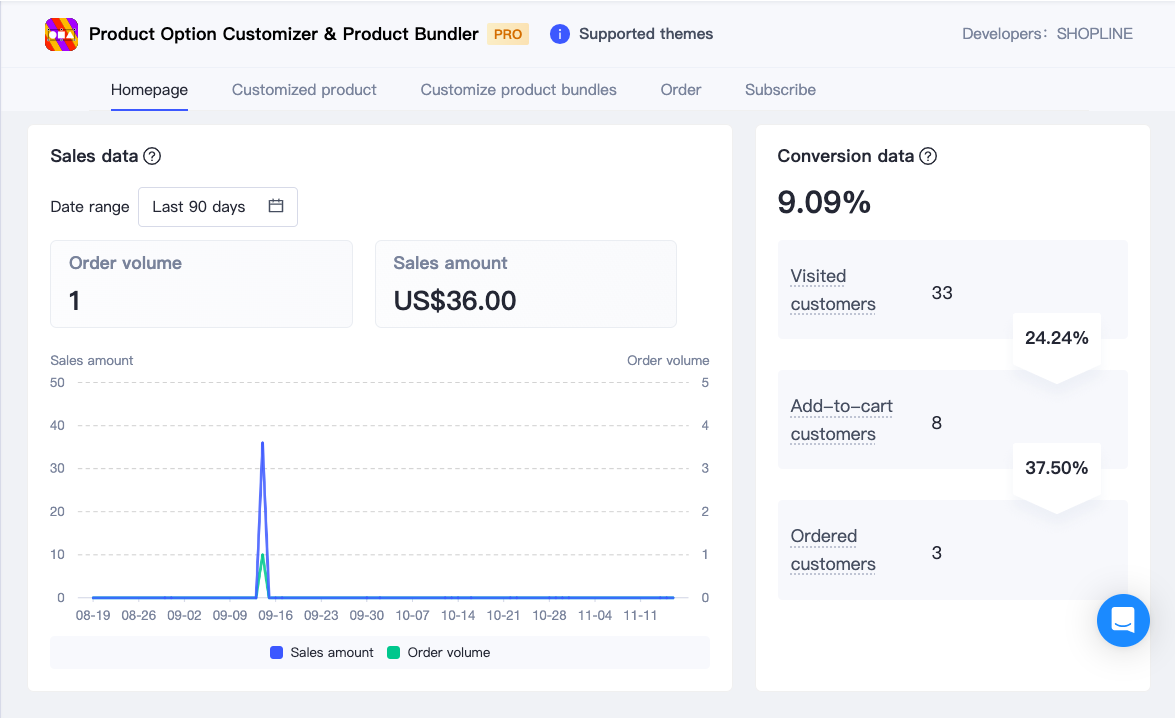Click the blue info icon beside Supported themes

click(560, 33)
